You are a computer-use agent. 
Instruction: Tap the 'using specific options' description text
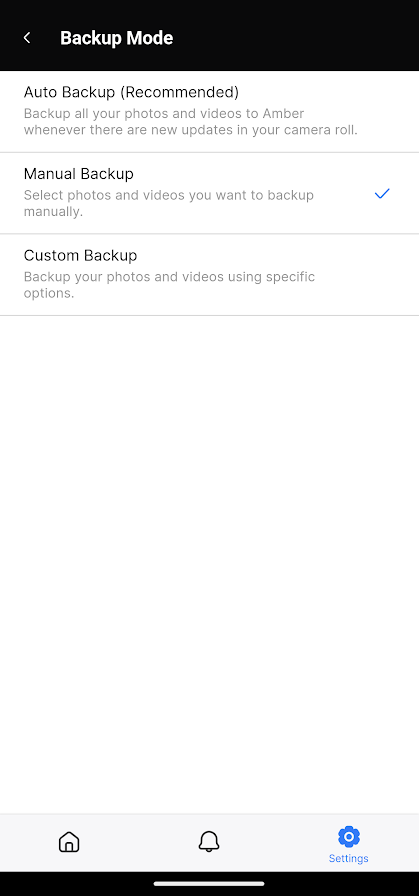[169, 285]
